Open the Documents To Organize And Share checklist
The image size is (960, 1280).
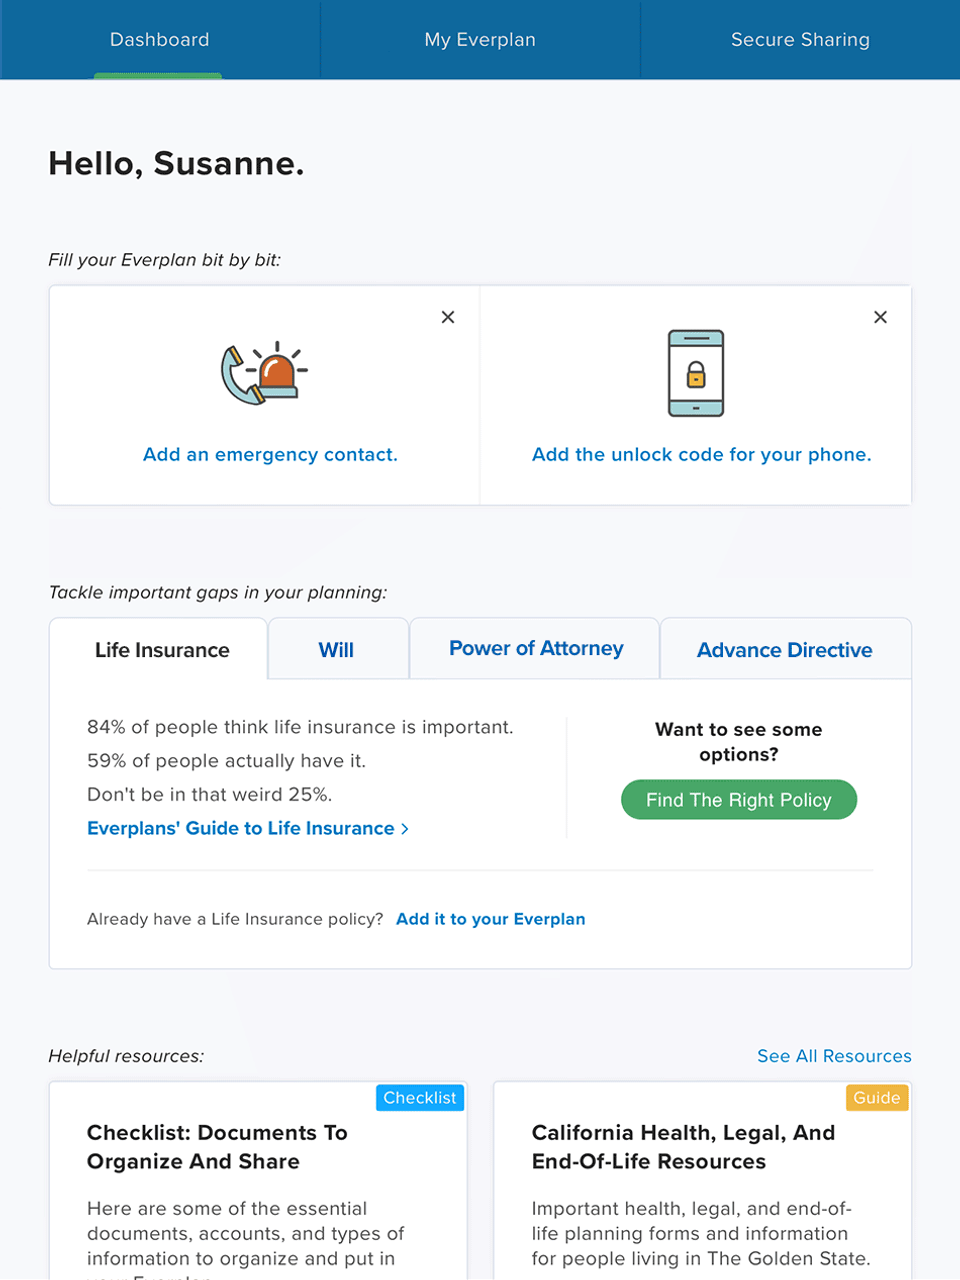click(x=217, y=1146)
